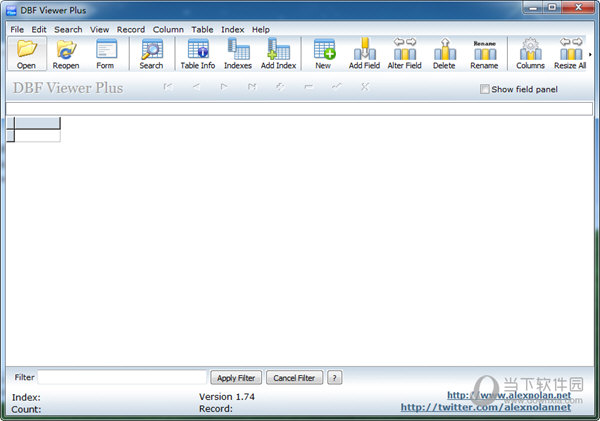Image resolution: width=600 pixels, height=421 pixels.
Task: Cancel edit with navigator X button
Action: (365, 87)
